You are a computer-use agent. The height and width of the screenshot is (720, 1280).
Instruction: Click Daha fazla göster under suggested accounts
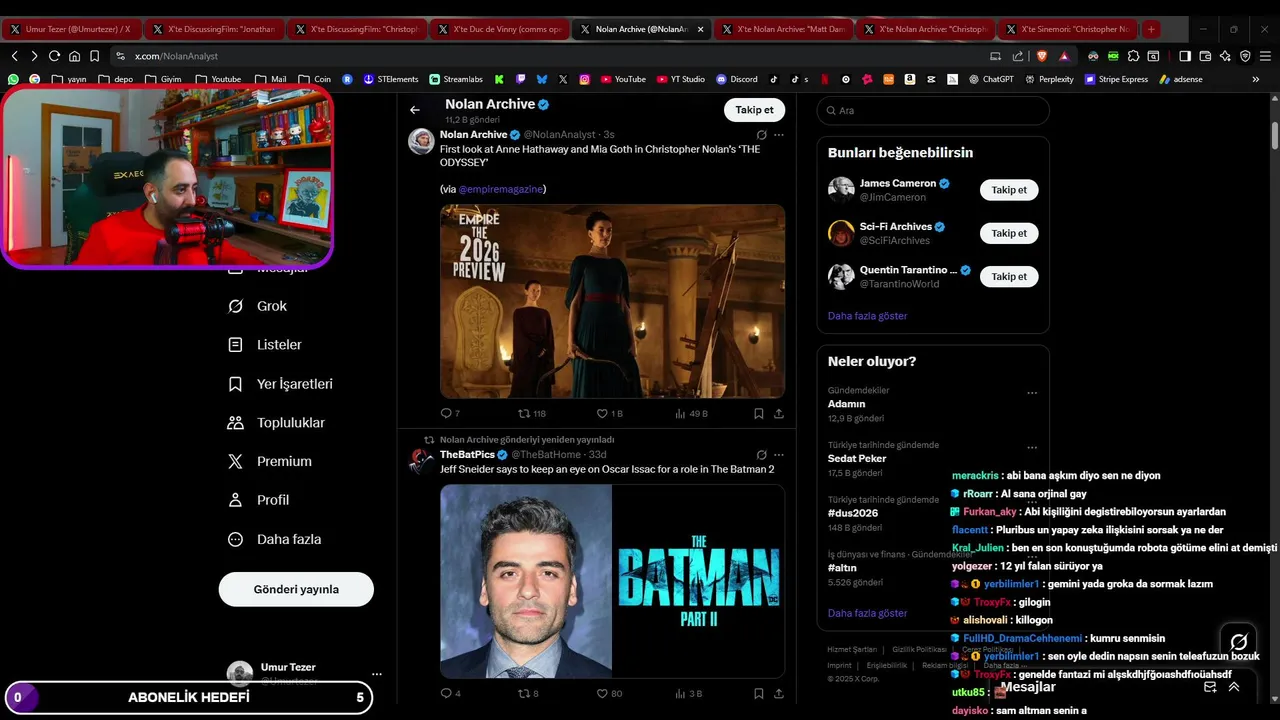(867, 316)
